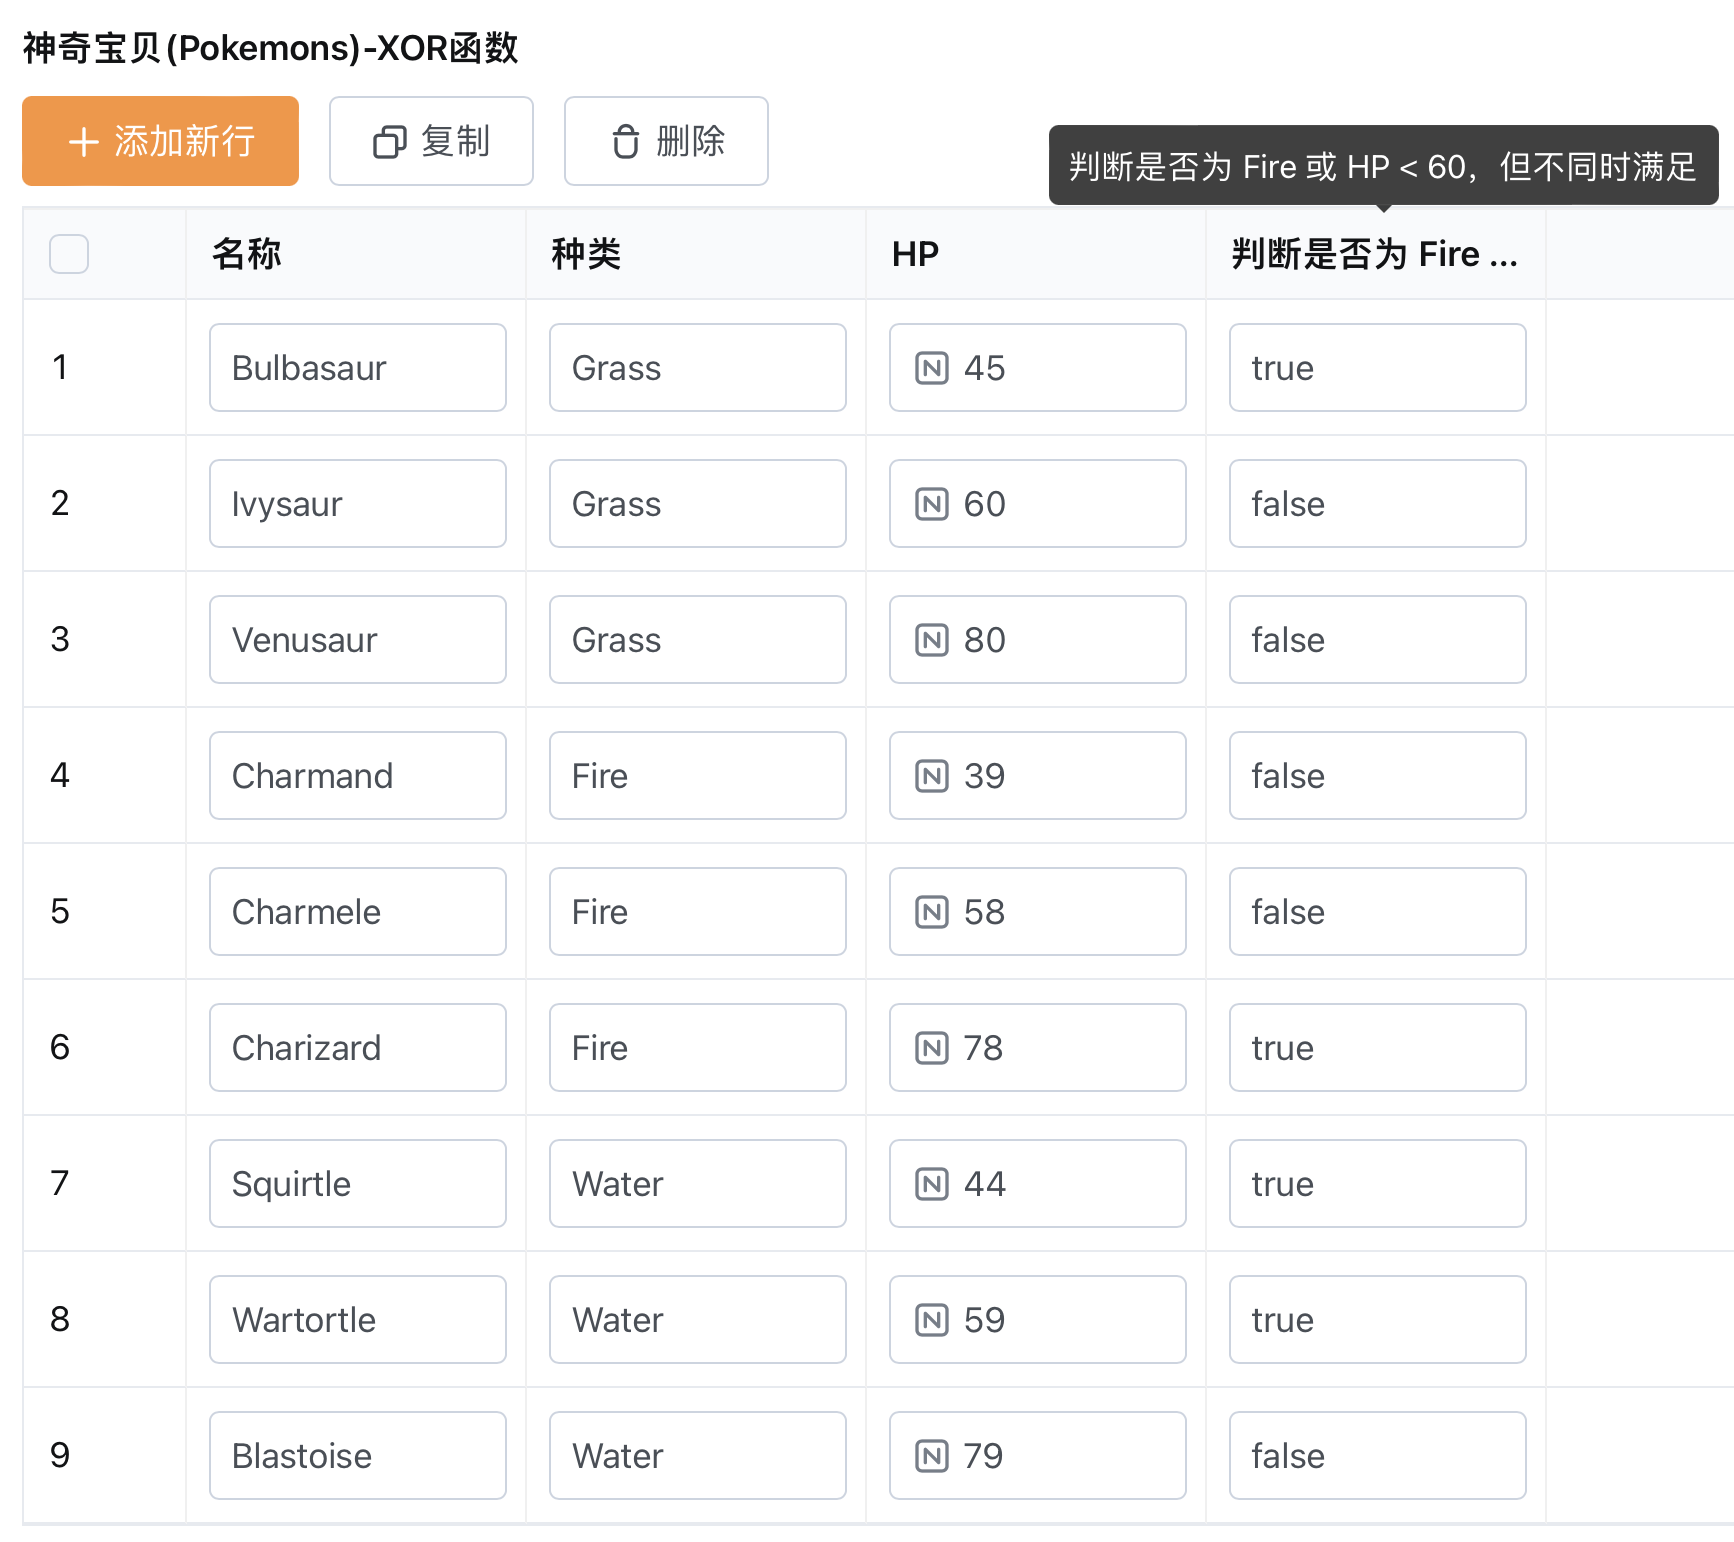Click the Water type field for Wartortle

click(698, 1320)
